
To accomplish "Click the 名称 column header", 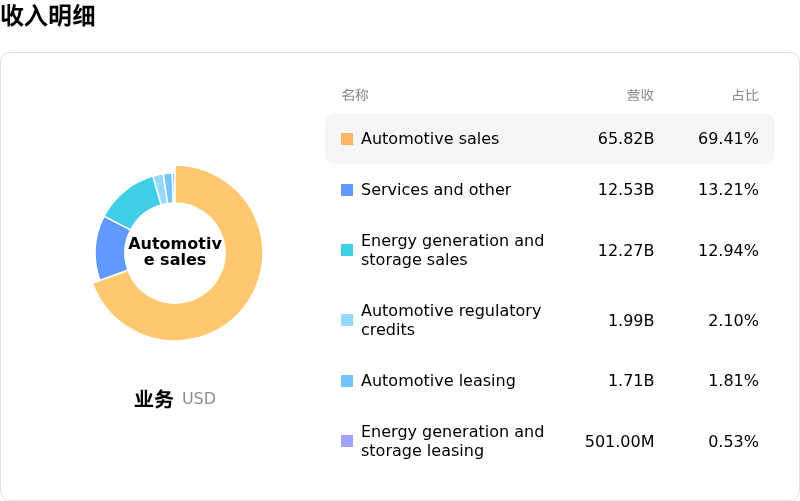I will pos(355,95).
